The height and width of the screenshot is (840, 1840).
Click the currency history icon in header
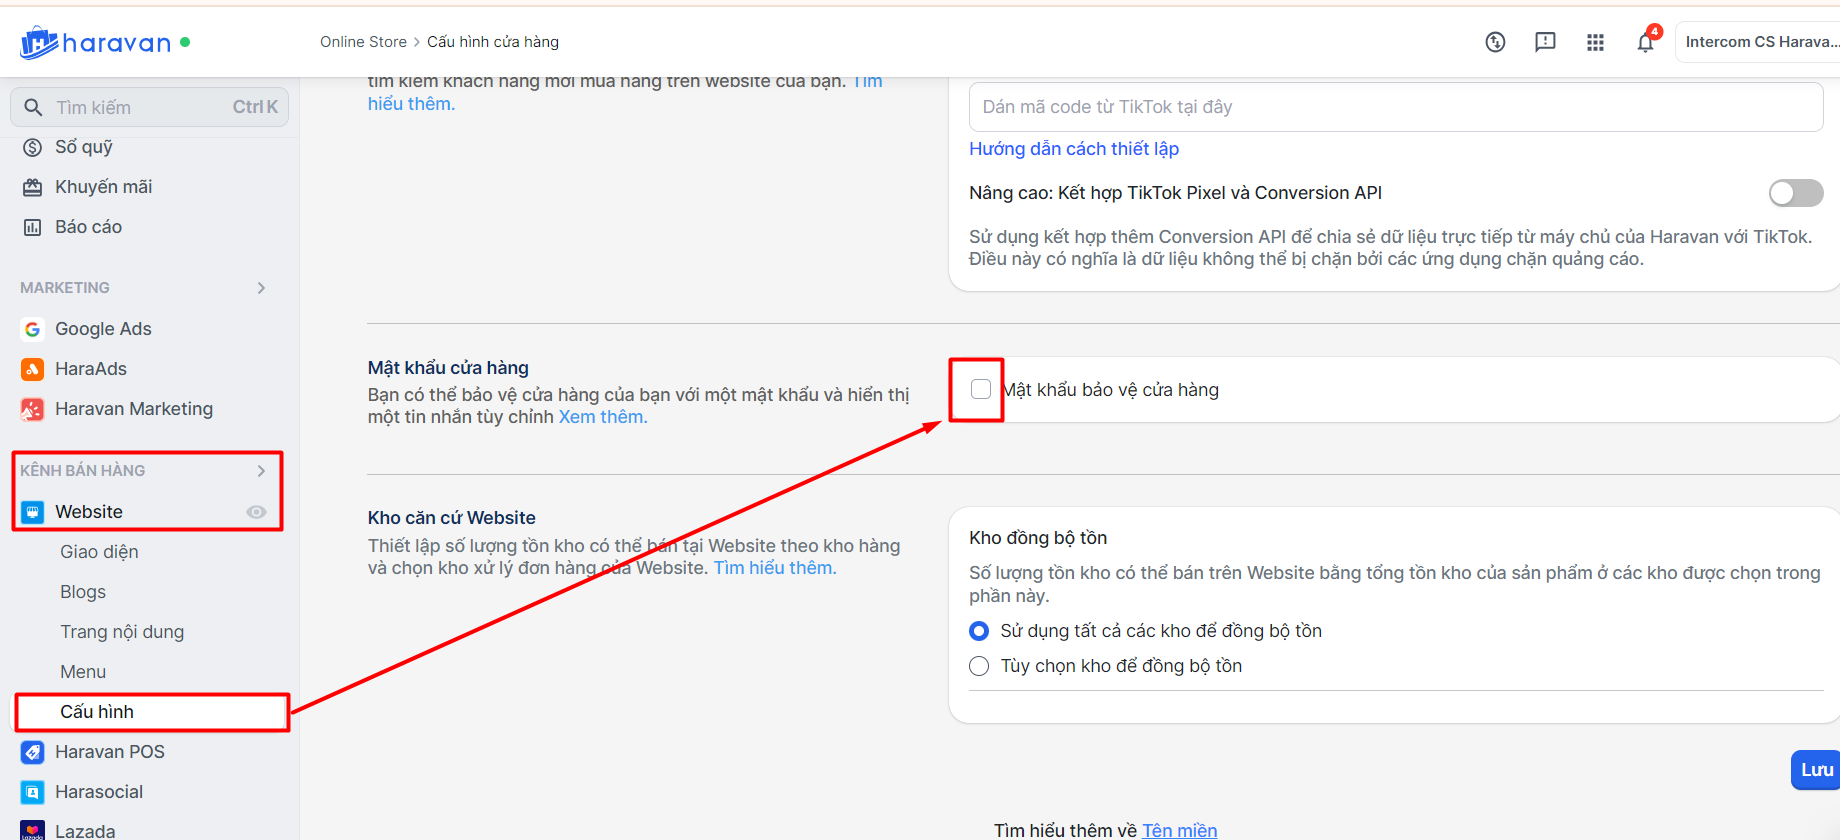(1495, 42)
